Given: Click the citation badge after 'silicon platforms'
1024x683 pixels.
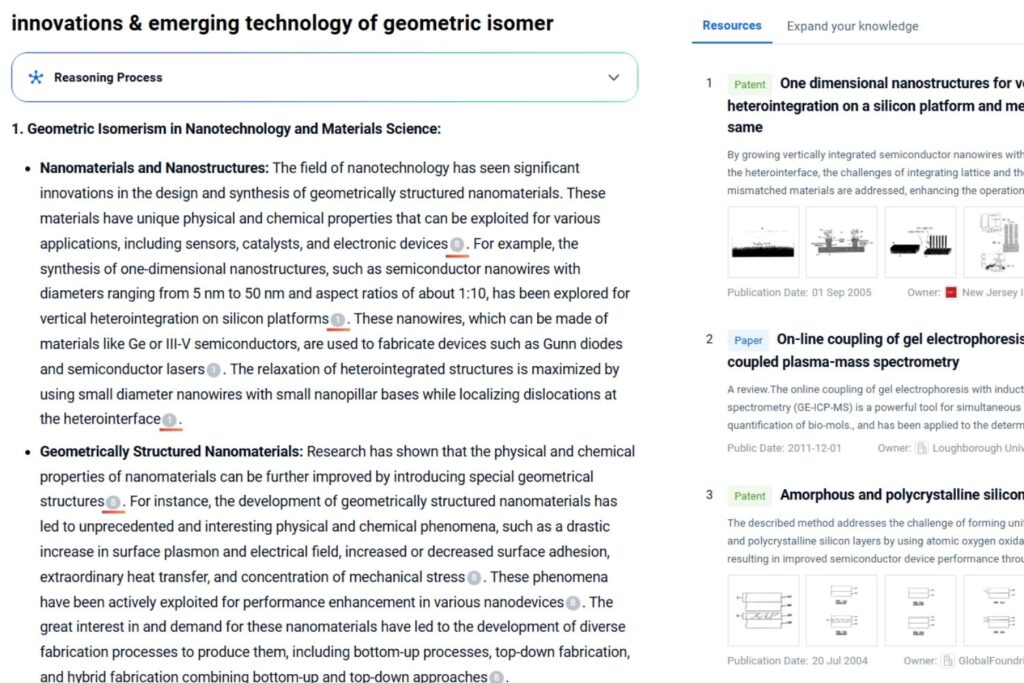Looking at the screenshot, I should click(x=338, y=320).
